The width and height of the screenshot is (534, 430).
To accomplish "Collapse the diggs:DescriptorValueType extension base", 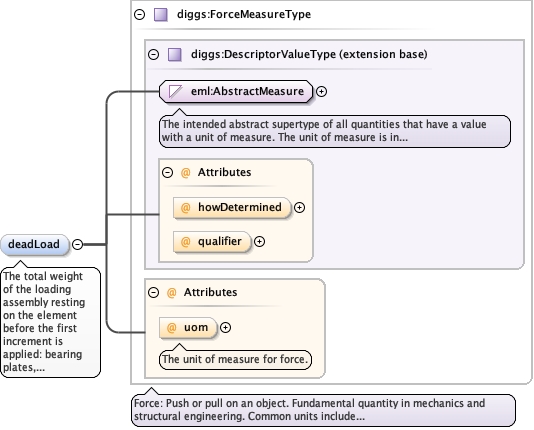I will click(154, 54).
